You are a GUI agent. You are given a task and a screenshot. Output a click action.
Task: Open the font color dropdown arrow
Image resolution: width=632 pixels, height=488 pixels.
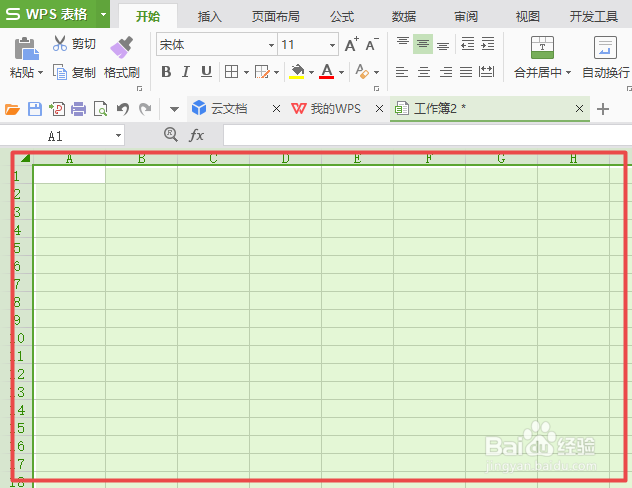[341, 73]
